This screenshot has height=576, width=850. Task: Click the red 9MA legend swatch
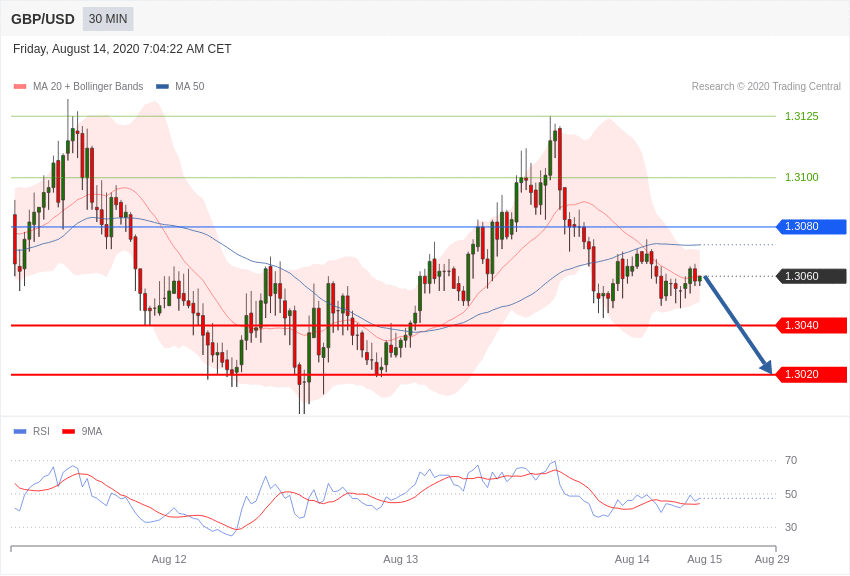pos(68,431)
